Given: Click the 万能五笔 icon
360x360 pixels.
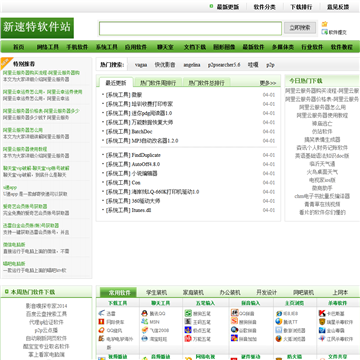Looking at the screenshot, I should click(188, 339).
